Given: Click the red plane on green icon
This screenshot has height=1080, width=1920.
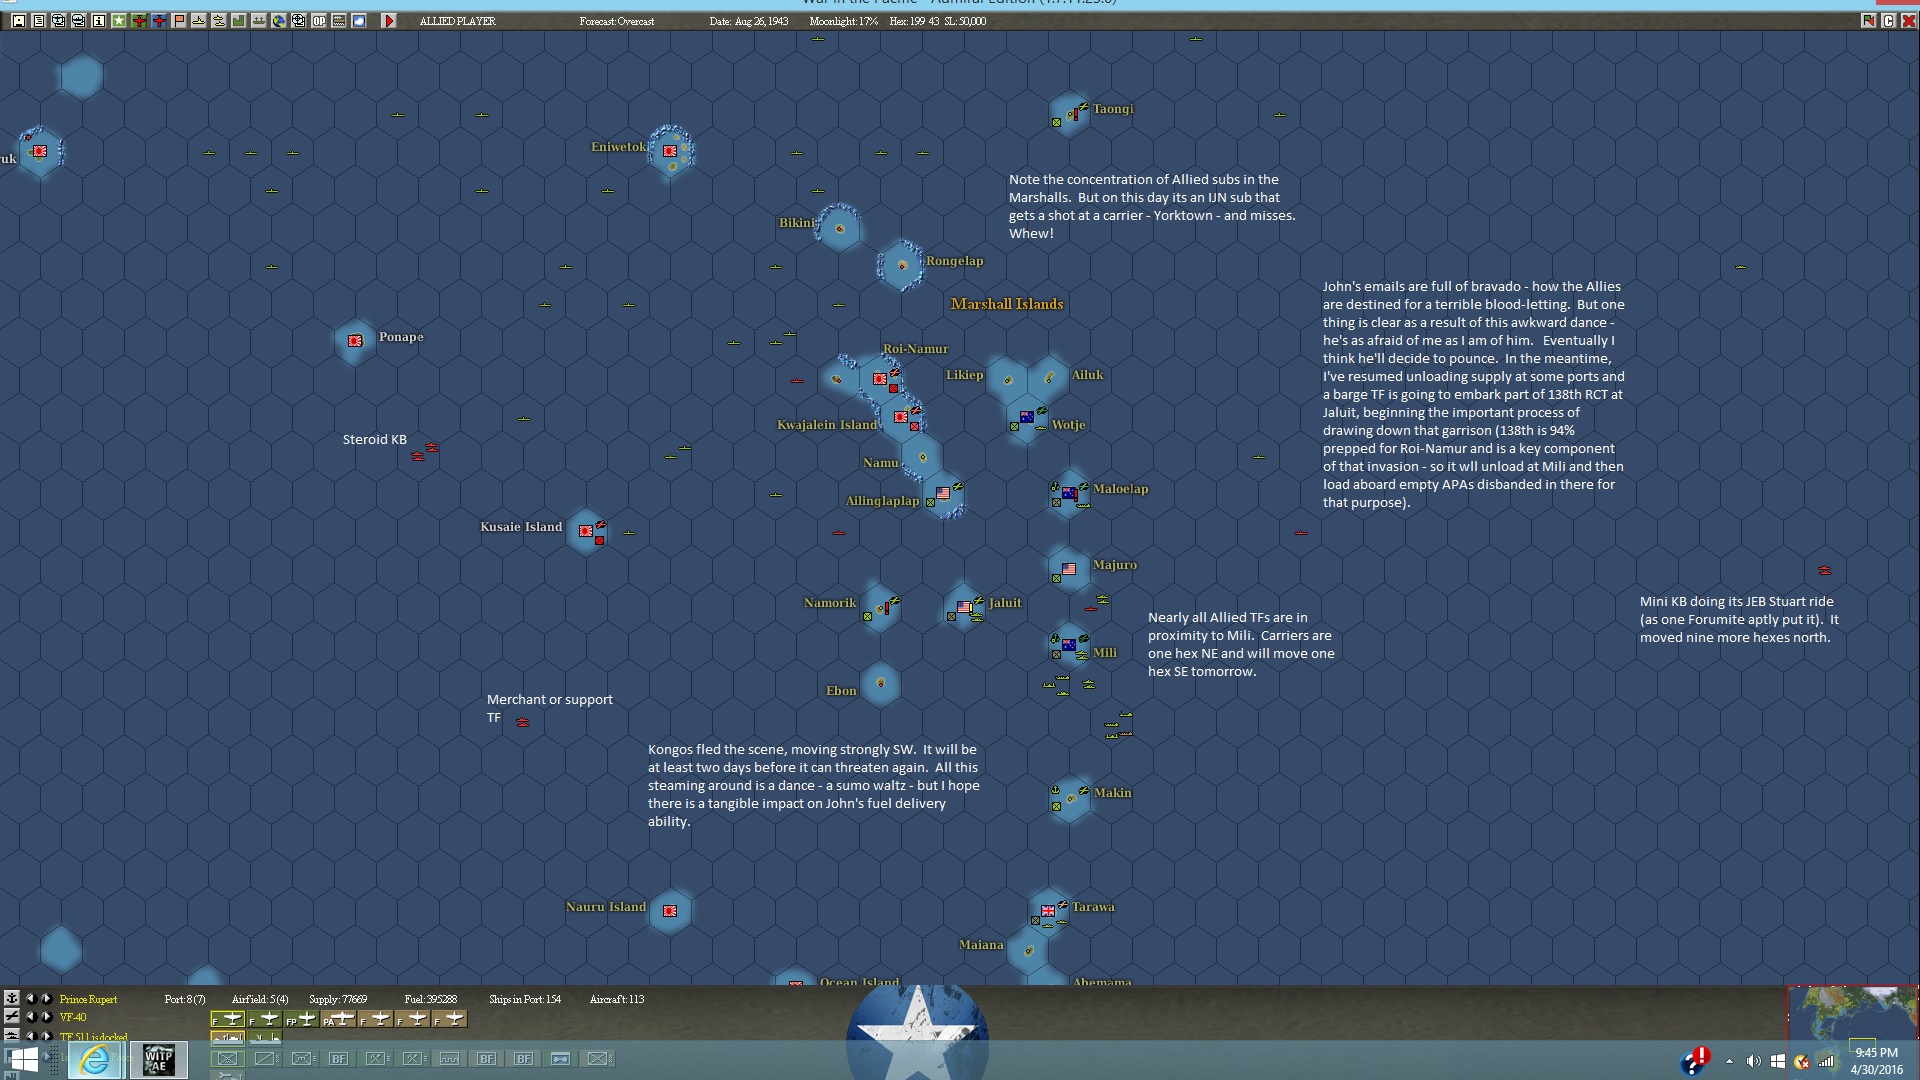Looking at the screenshot, I should click(139, 21).
